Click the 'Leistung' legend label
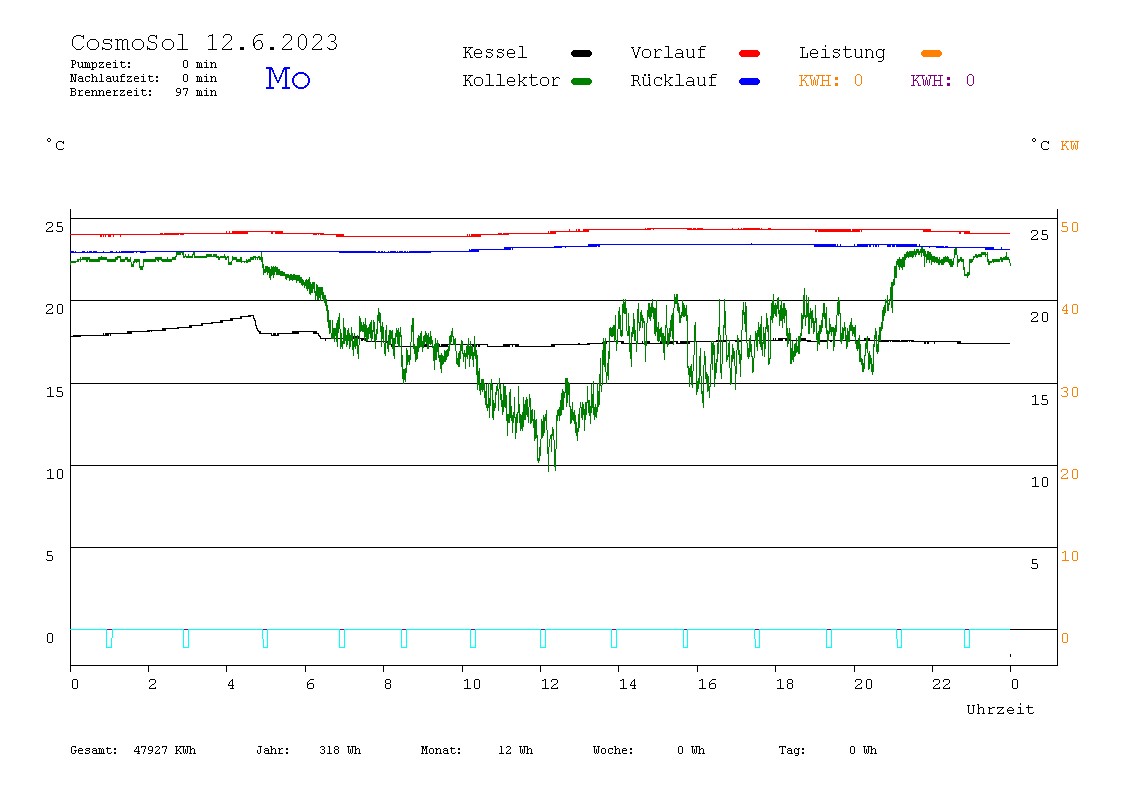Viewport: 1148px width, 812px height. click(842, 53)
